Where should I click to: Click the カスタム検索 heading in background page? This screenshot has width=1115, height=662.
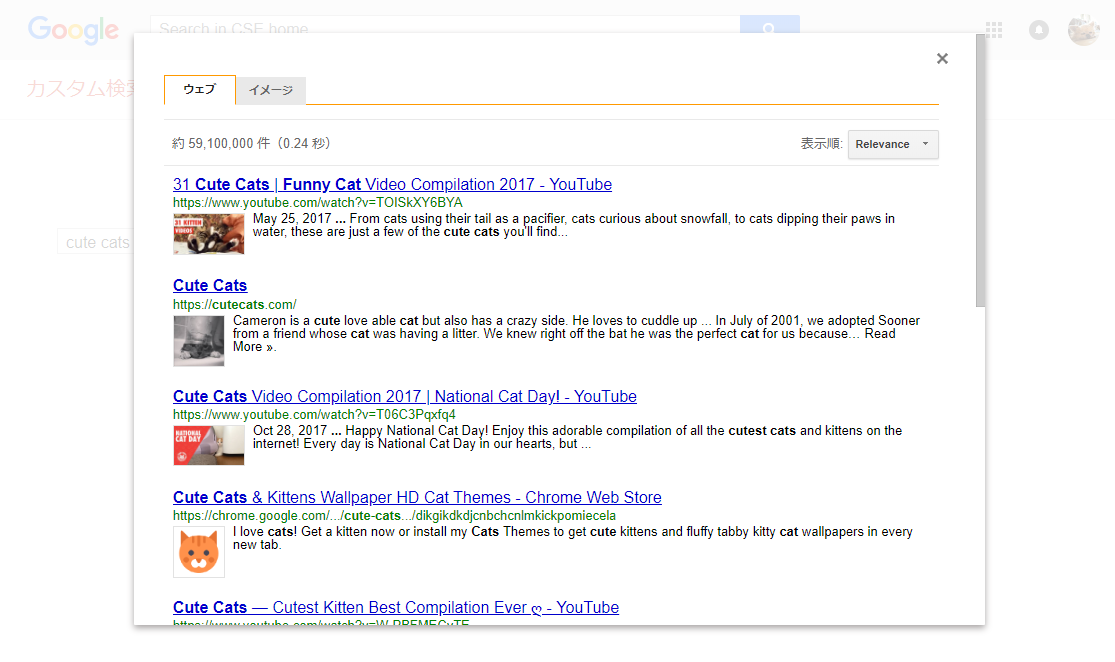[x=80, y=89]
